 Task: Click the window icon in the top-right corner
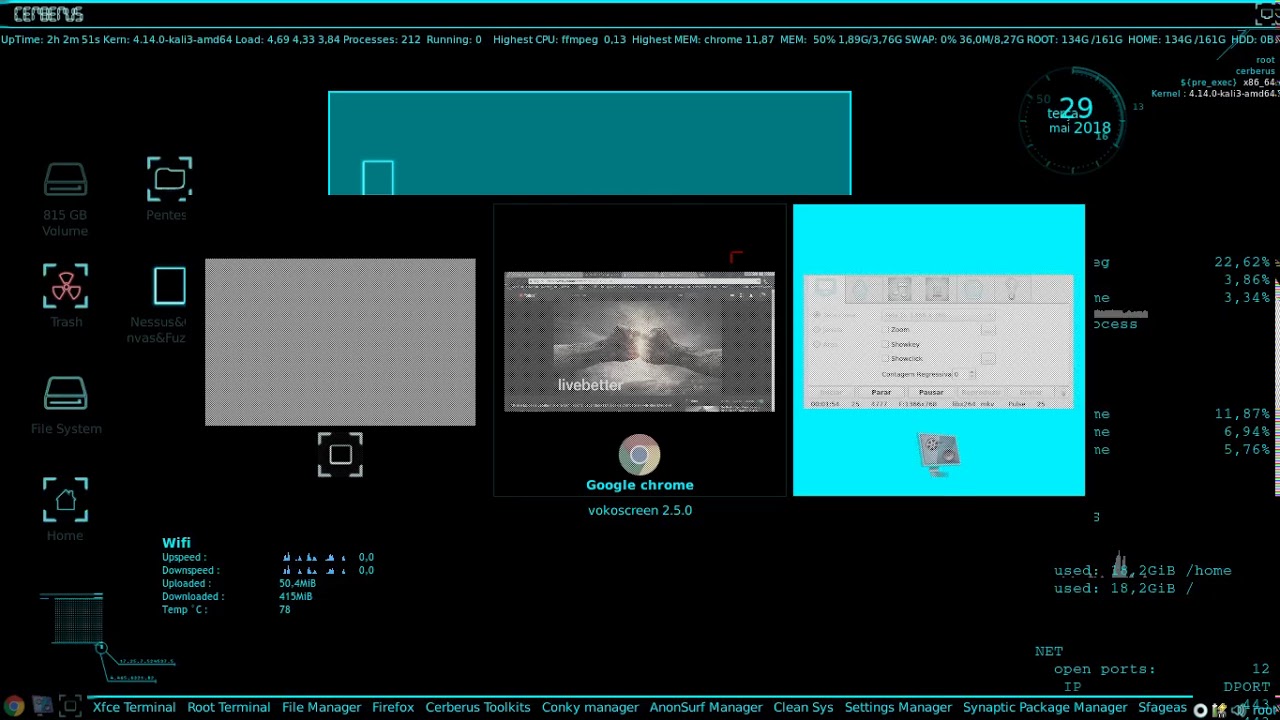click(x=1267, y=15)
